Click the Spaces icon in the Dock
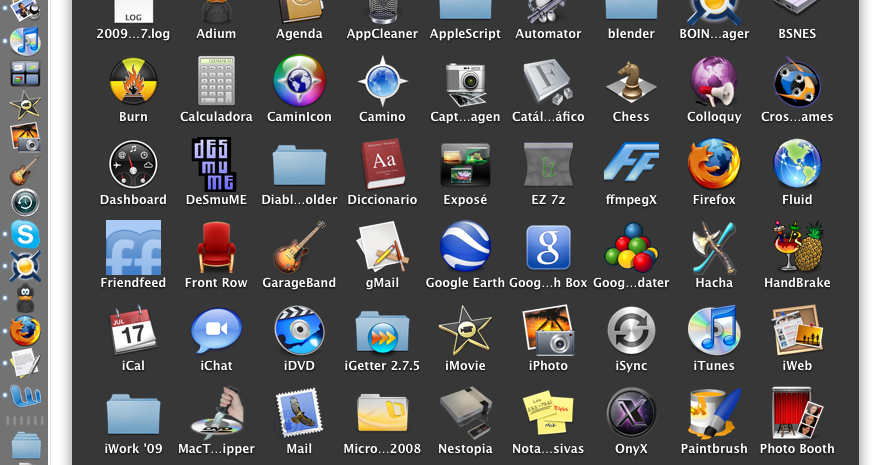Image resolution: width=885 pixels, height=465 pixels. pyautogui.click(x=25, y=74)
